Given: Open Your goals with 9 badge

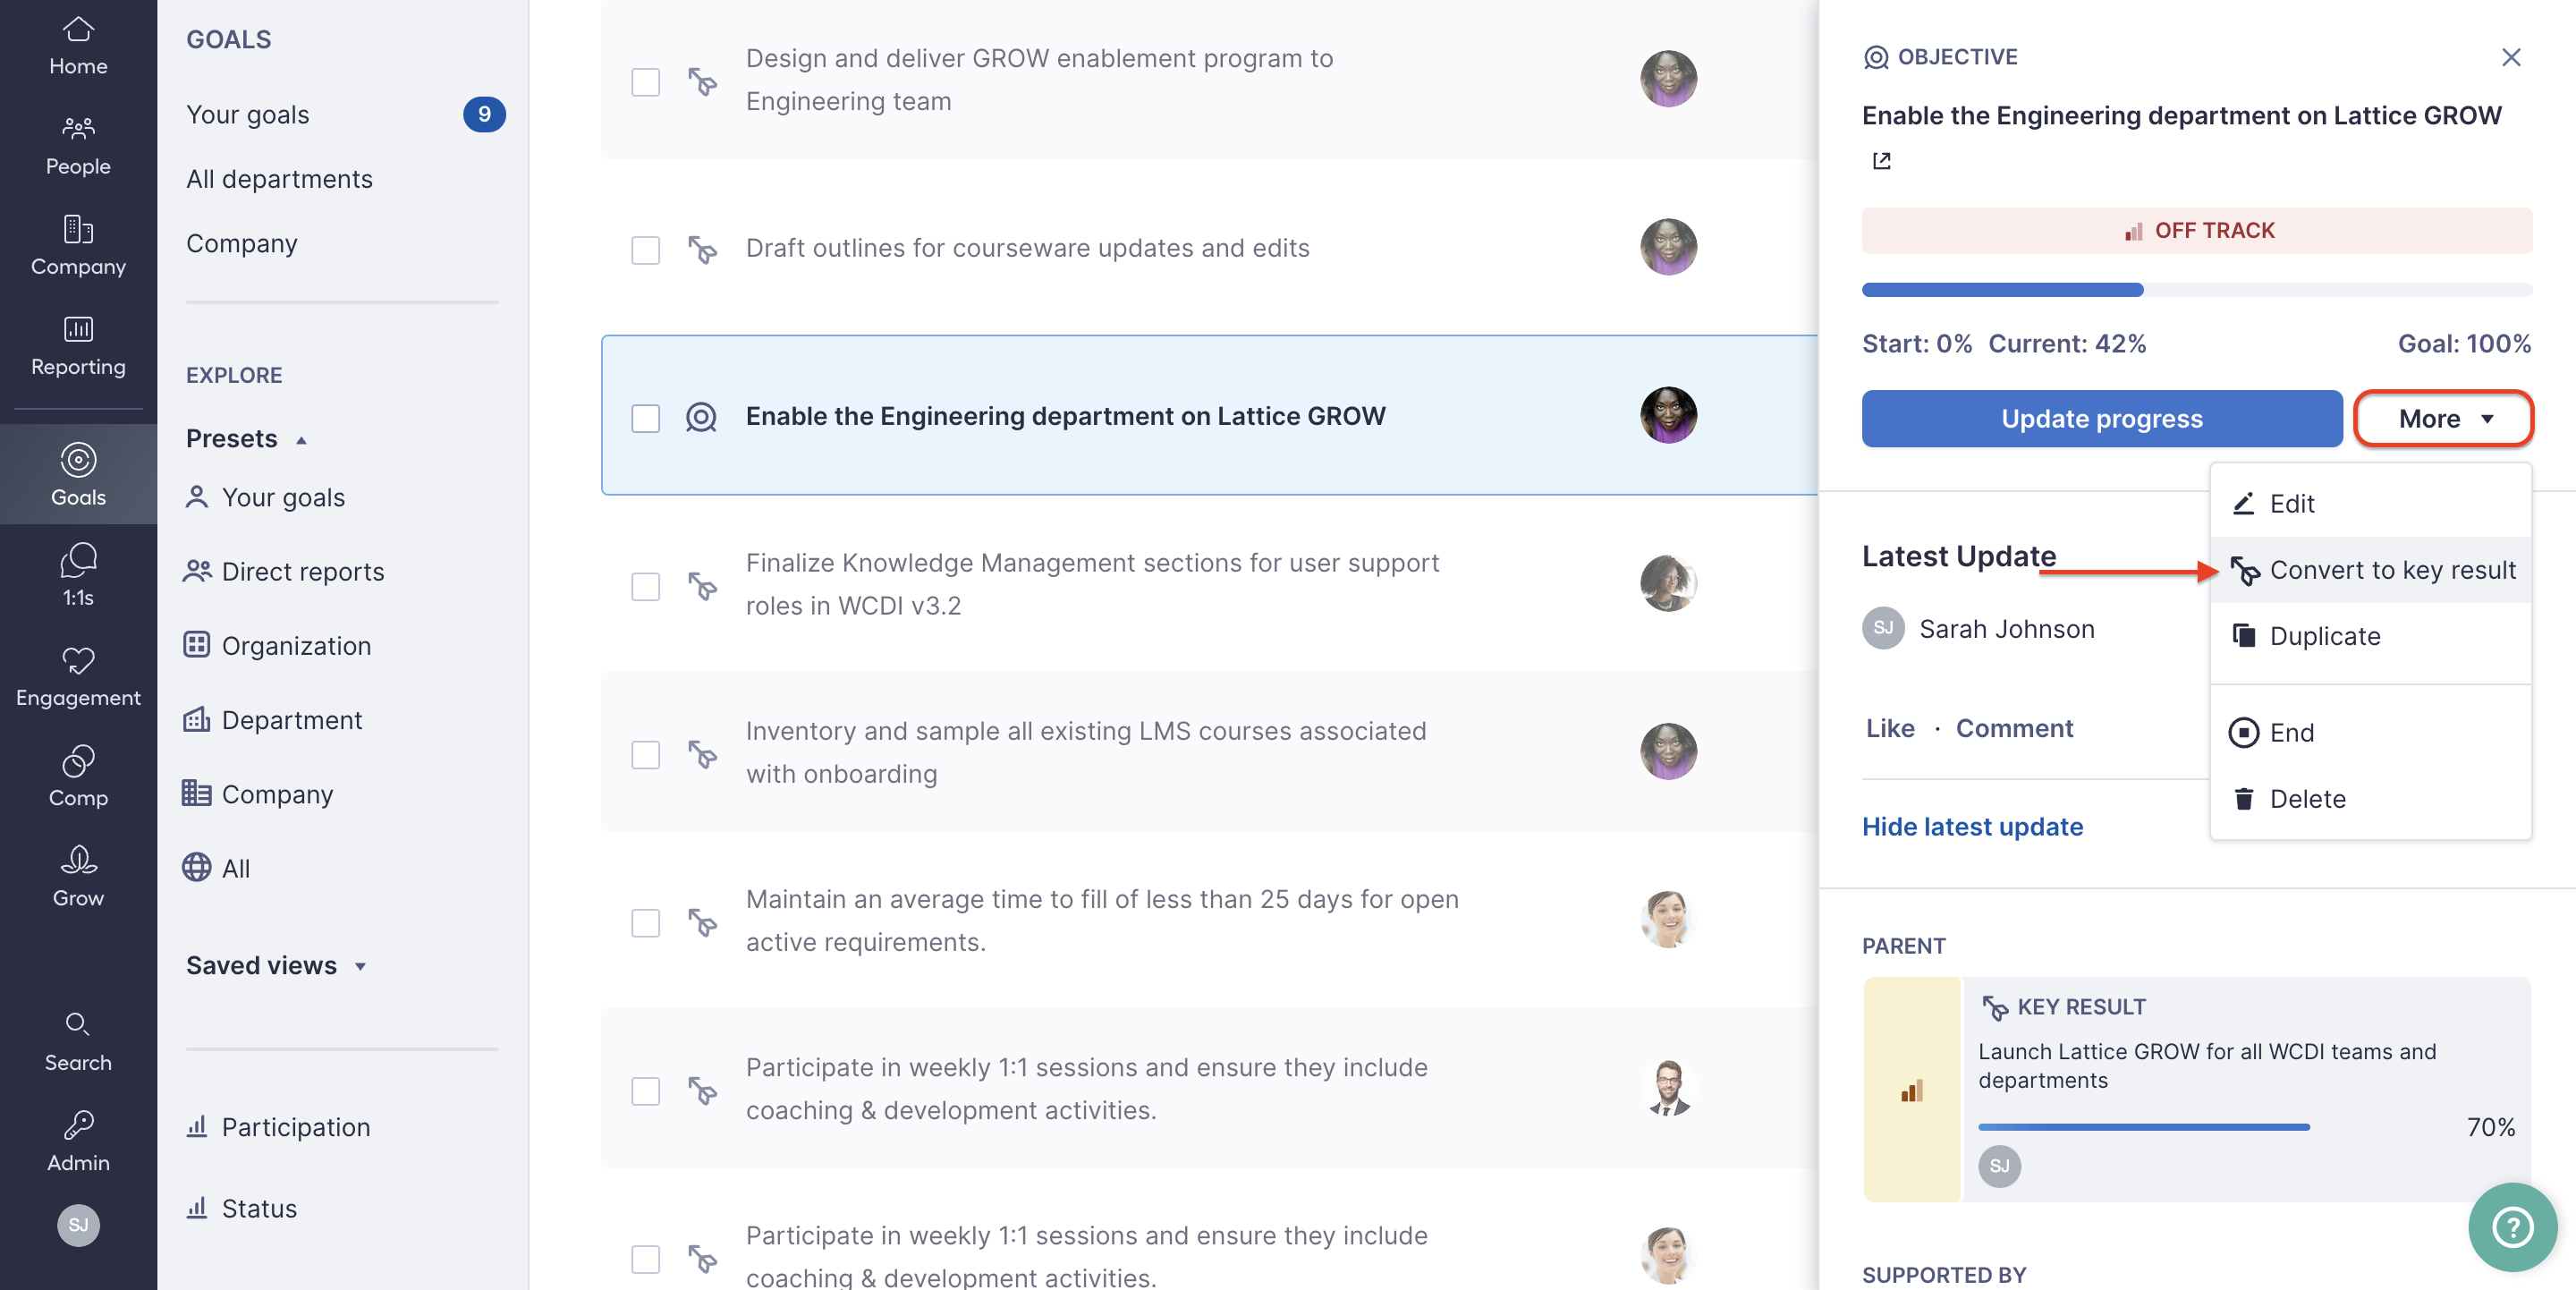Looking at the screenshot, I should [x=346, y=114].
